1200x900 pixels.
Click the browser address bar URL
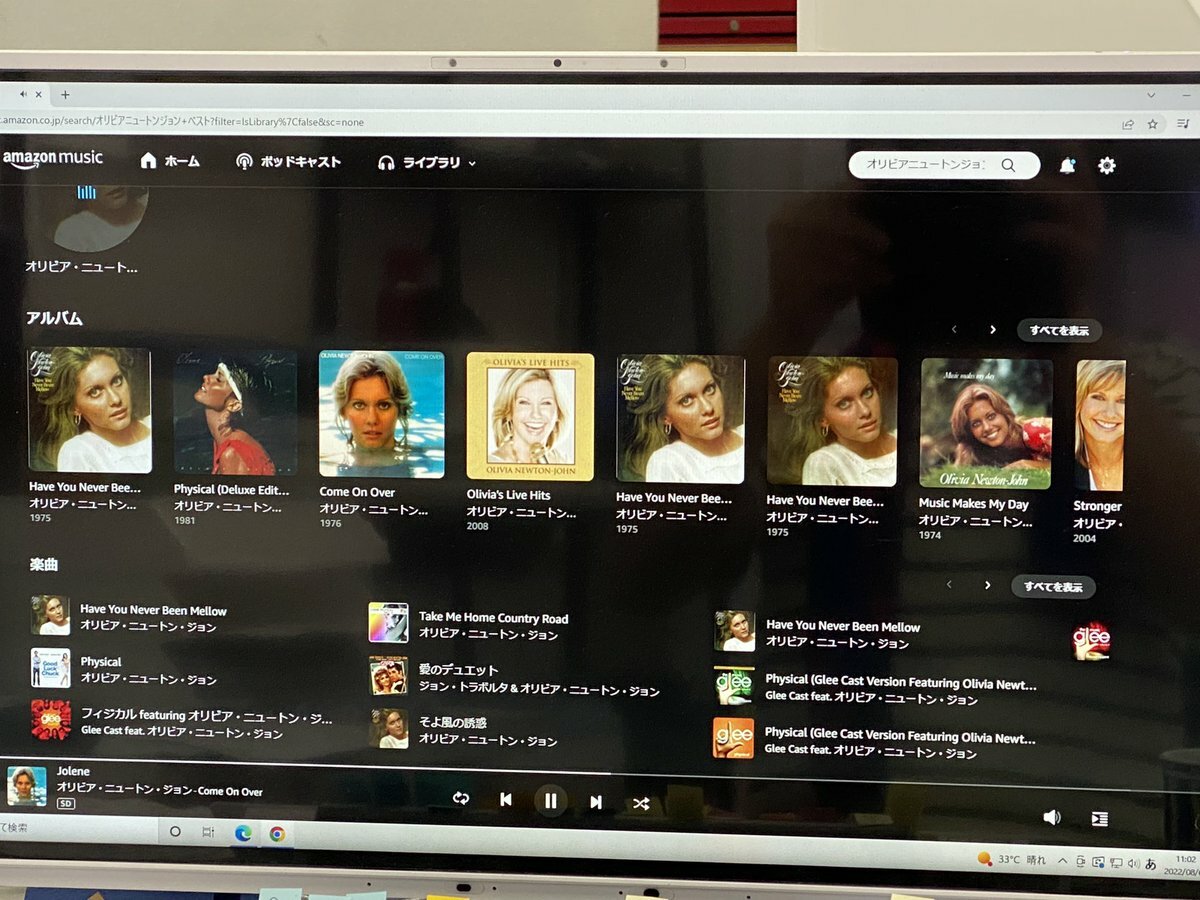[x=182, y=122]
